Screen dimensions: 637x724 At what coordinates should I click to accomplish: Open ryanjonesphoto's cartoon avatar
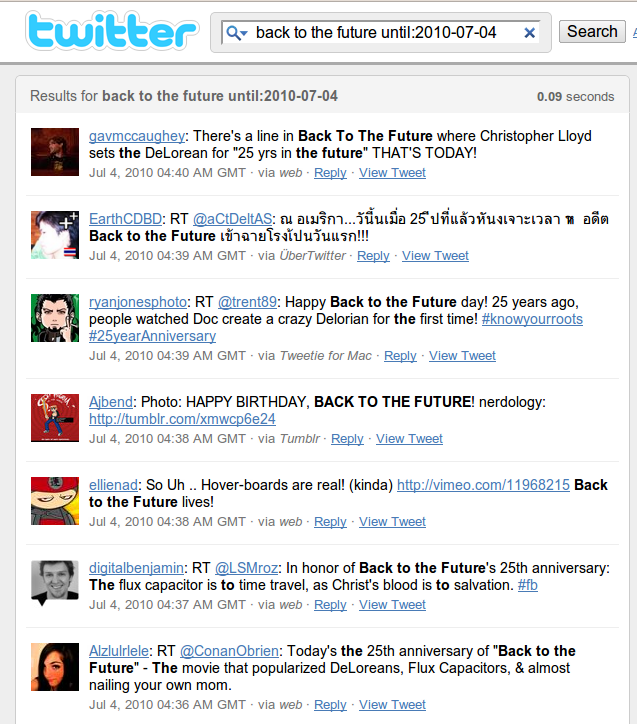pyautogui.click(x=55, y=318)
